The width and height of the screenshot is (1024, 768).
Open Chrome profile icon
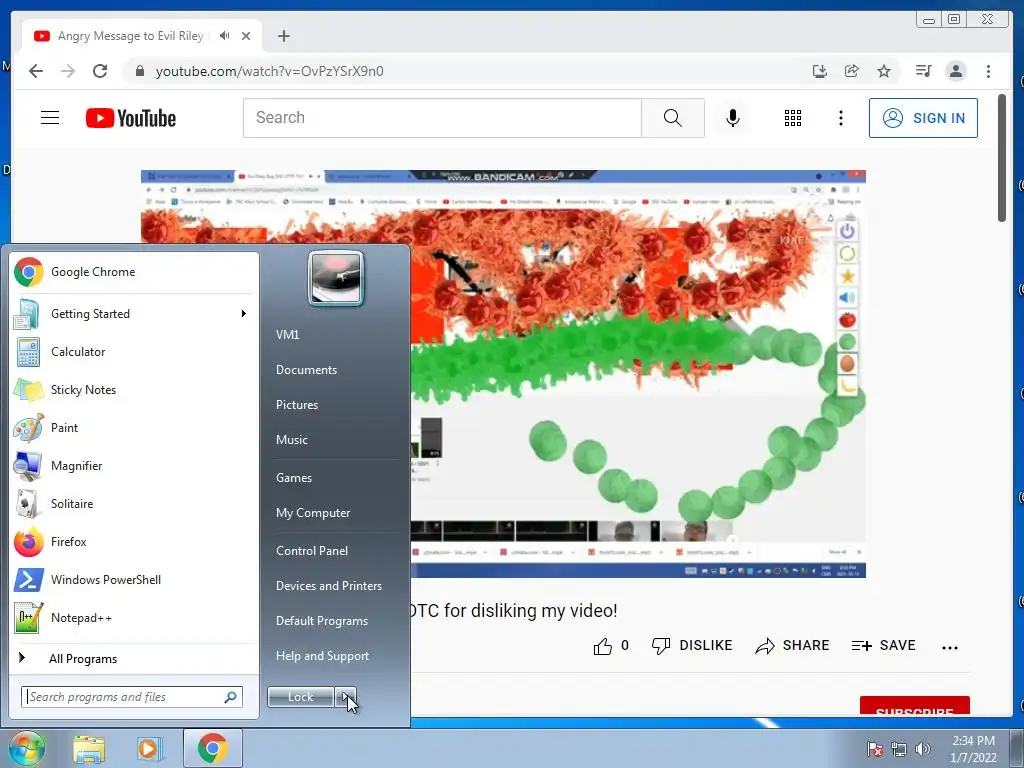(956, 71)
